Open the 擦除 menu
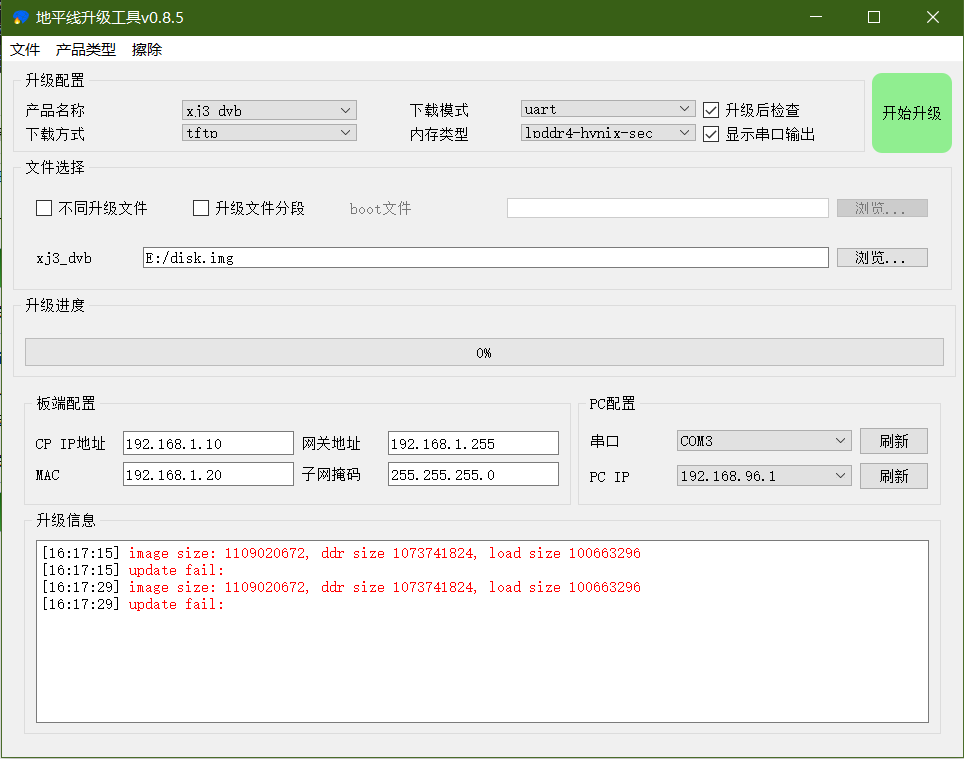Image resolution: width=964 pixels, height=759 pixels. 147,49
